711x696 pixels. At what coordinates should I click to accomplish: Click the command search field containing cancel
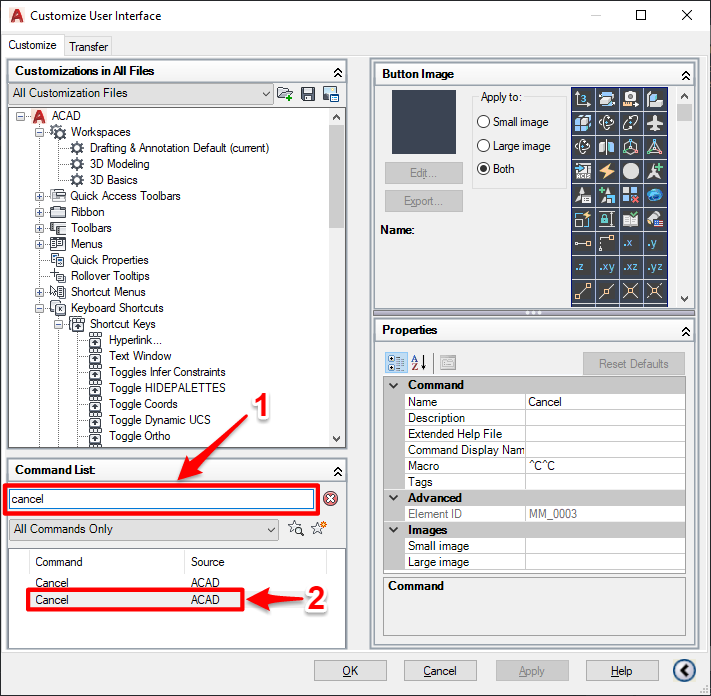[x=161, y=499]
